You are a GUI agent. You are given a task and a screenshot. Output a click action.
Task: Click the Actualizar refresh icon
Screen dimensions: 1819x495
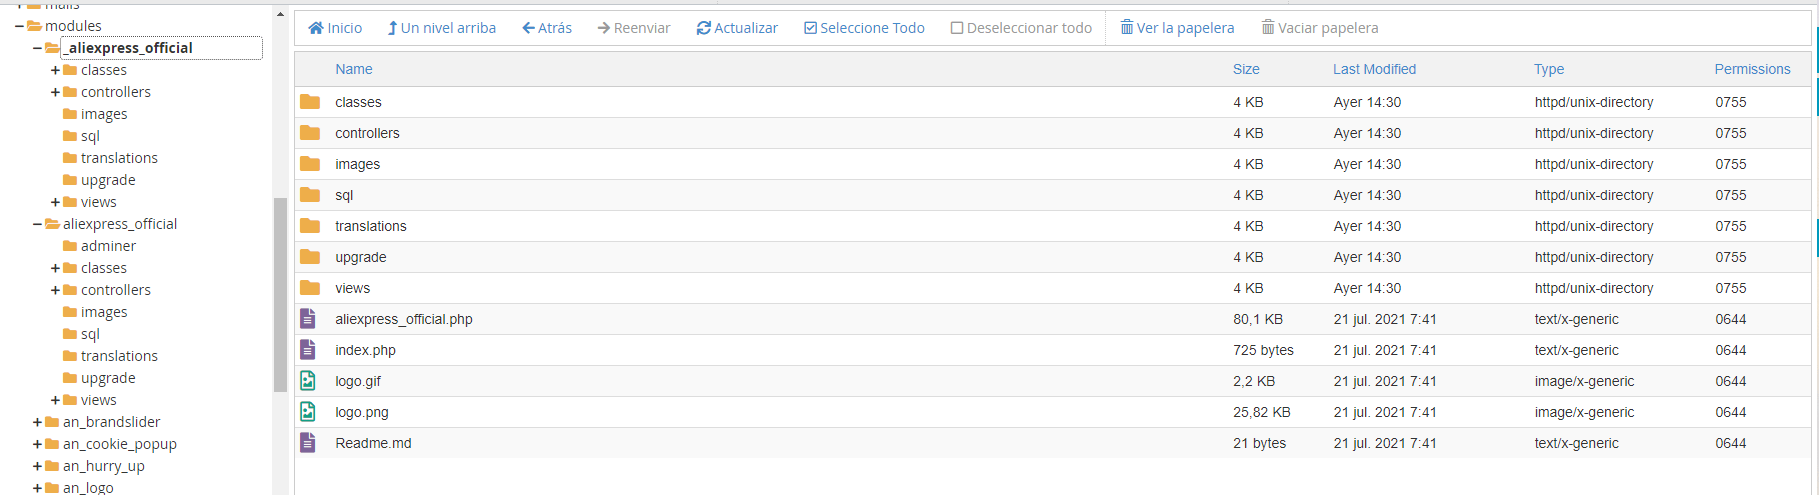(704, 28)
